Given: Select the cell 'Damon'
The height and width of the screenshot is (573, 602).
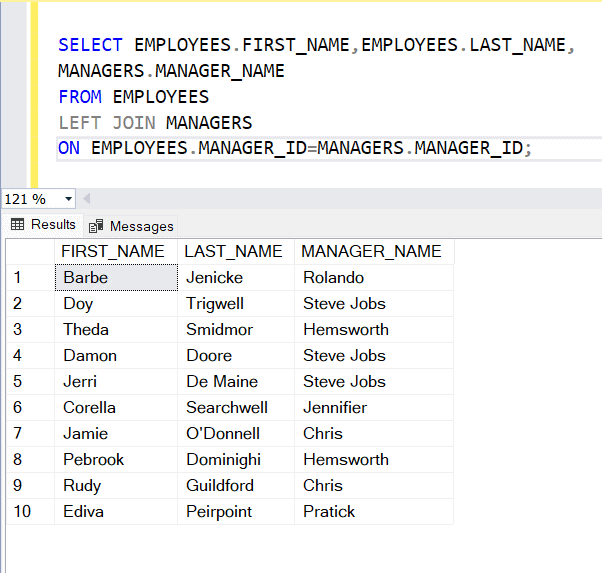Looking at the screenshot, I should [x=116, y=356].
